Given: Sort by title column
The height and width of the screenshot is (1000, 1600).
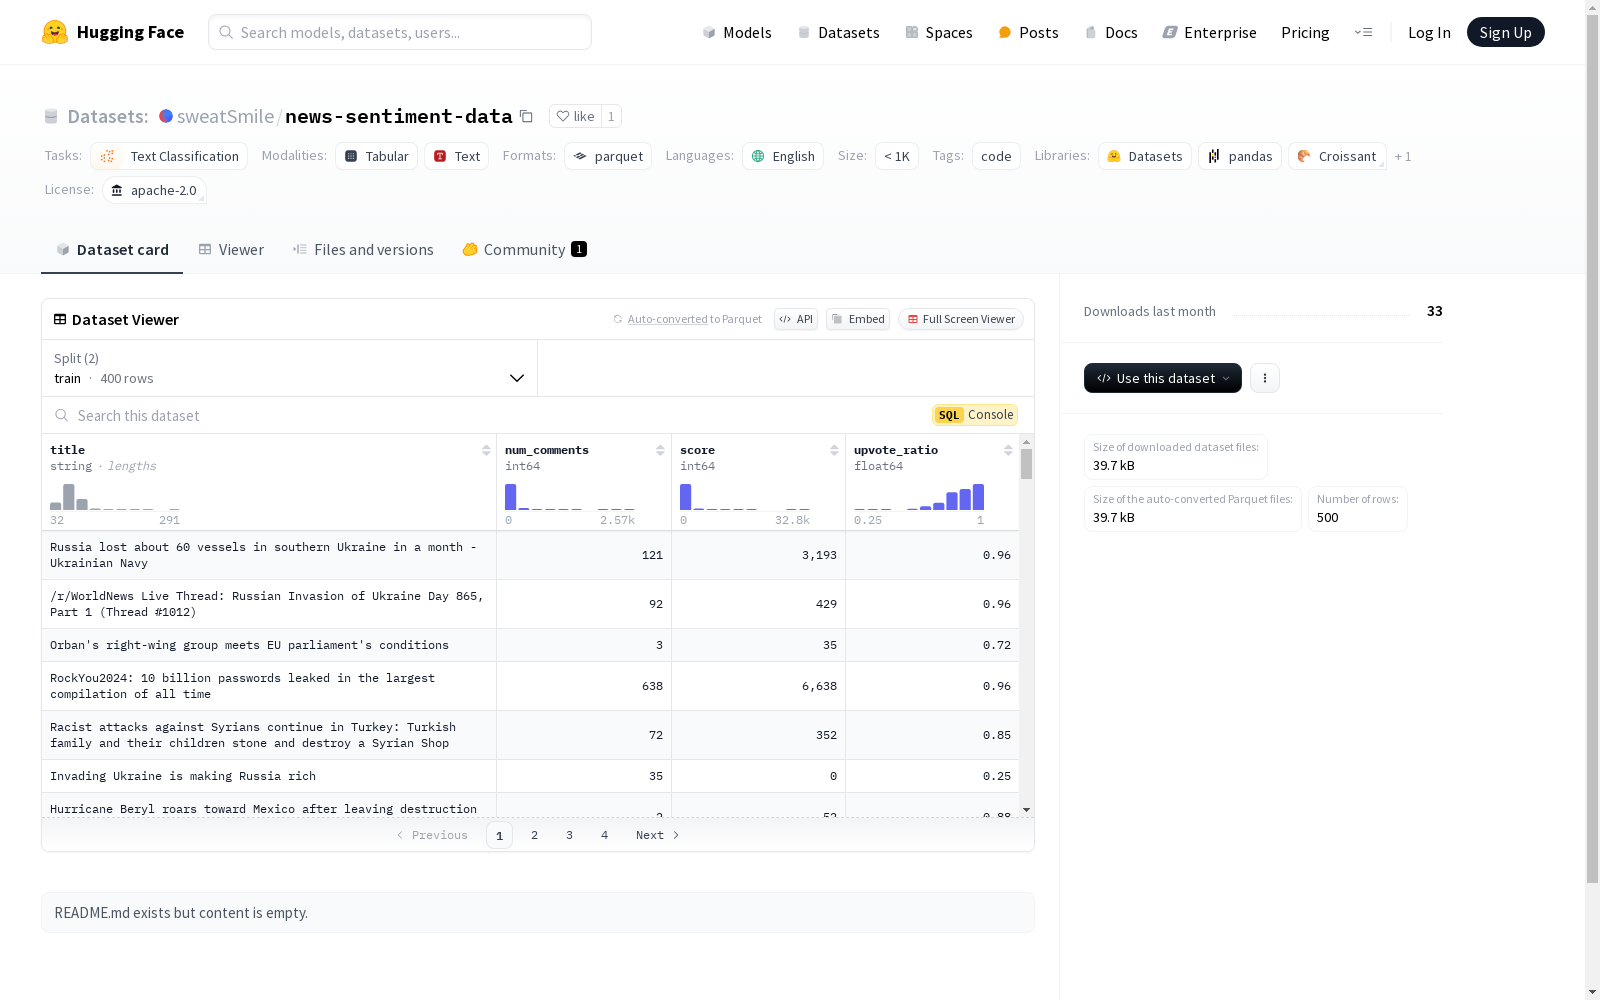Looking at the screenshot, I should pyautogui.click(x=486, y=450).
